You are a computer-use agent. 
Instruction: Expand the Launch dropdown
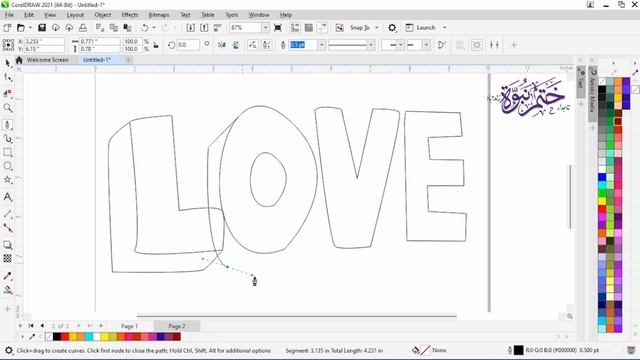pos(444,28)
